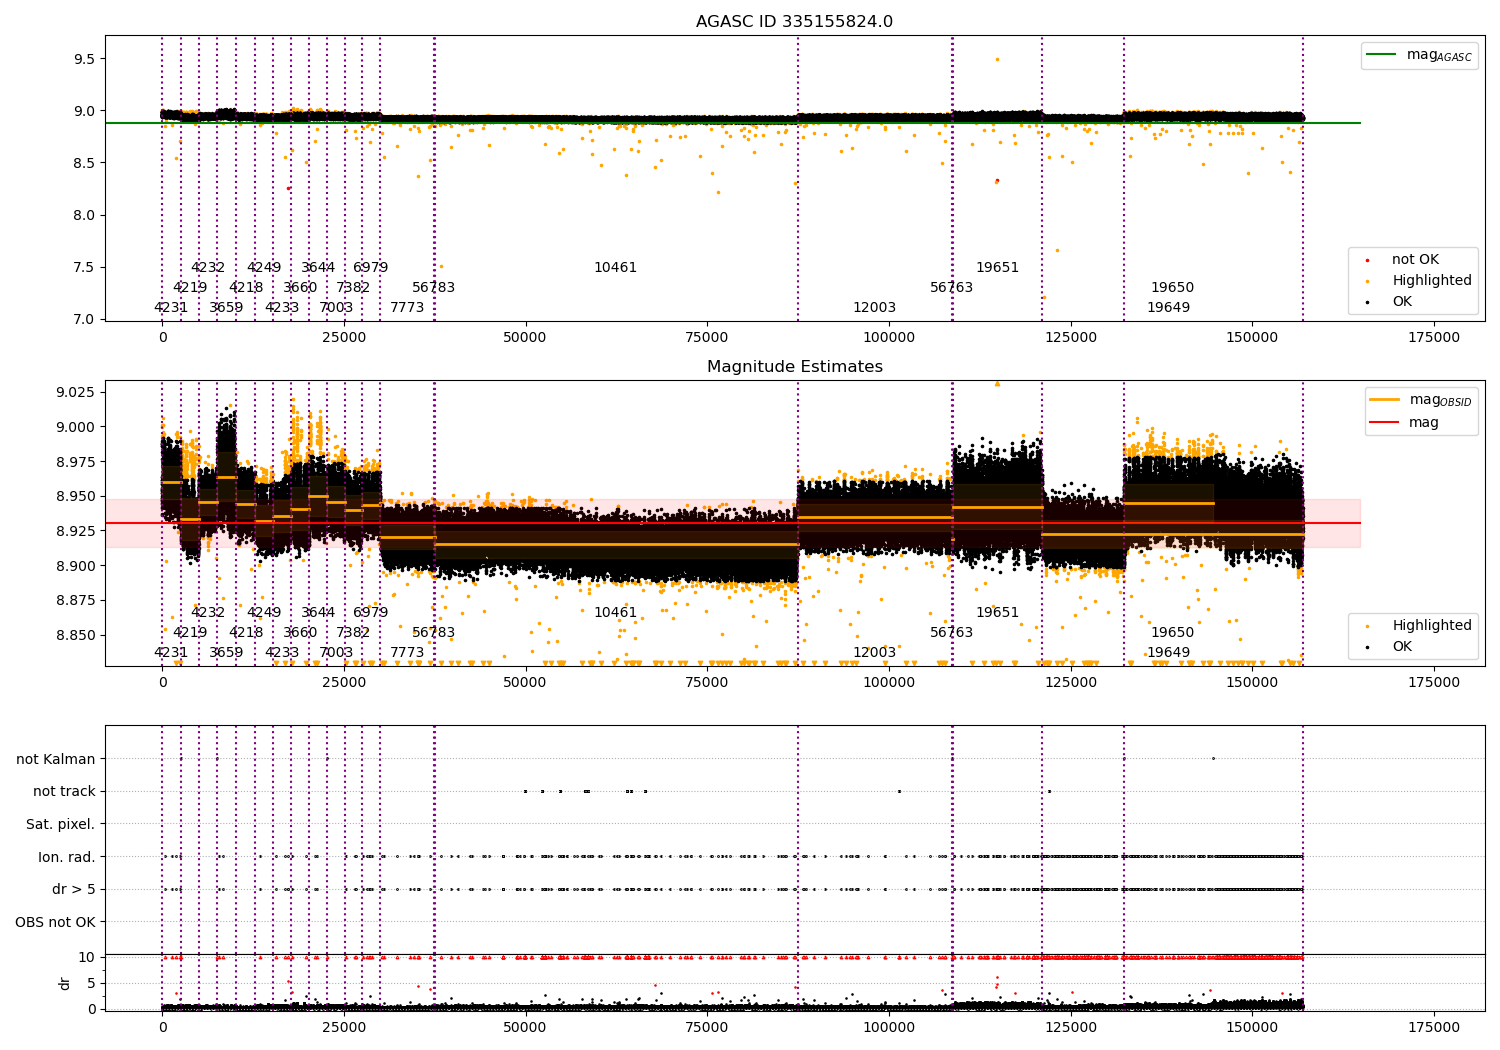The width and height of the screenshot is (1500, 1050).
Task: Click the 8.0 y-axis tick label
Action: point(84,215)
